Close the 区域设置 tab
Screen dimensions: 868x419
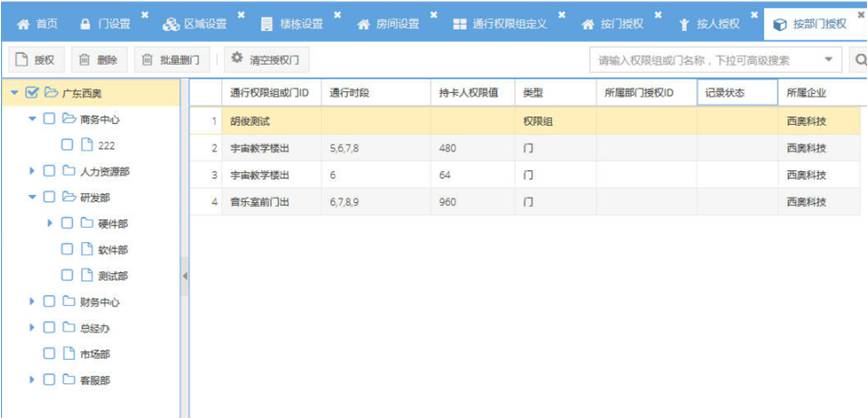pos(241,14)
